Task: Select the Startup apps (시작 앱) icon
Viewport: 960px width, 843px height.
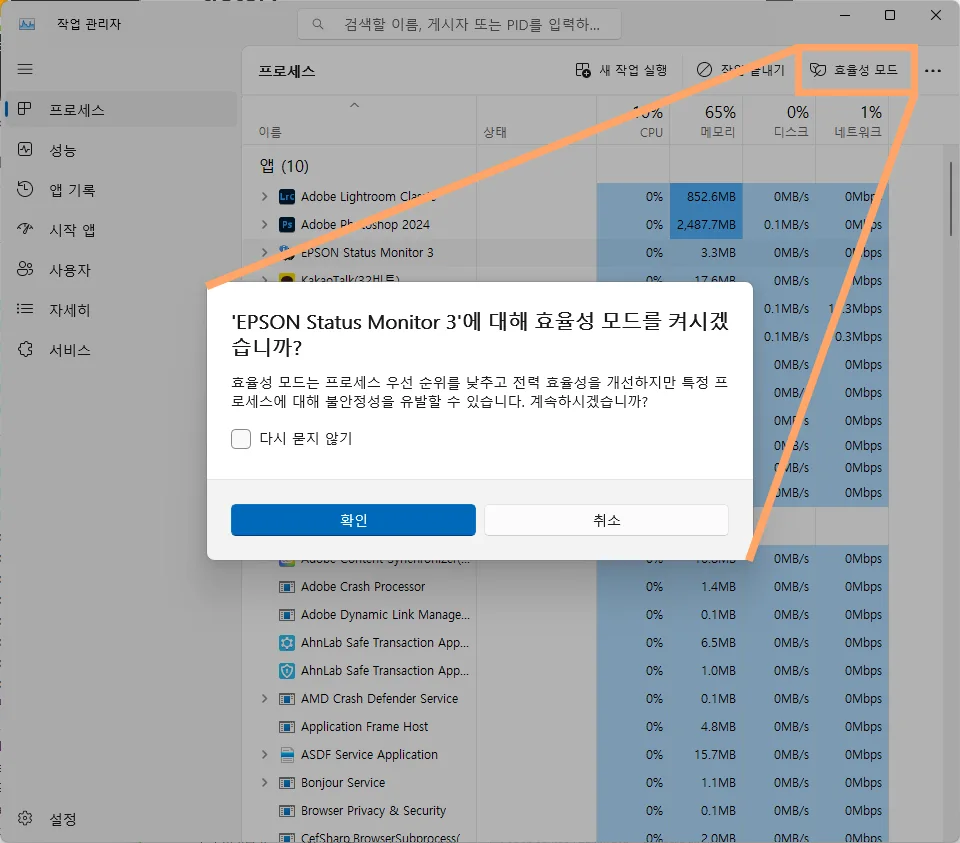Action: click(24, 229)
